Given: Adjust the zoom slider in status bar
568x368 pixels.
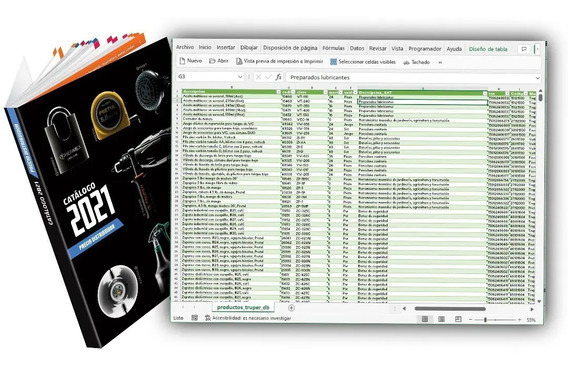Looking at the screenshot, I should coord(485,320).
